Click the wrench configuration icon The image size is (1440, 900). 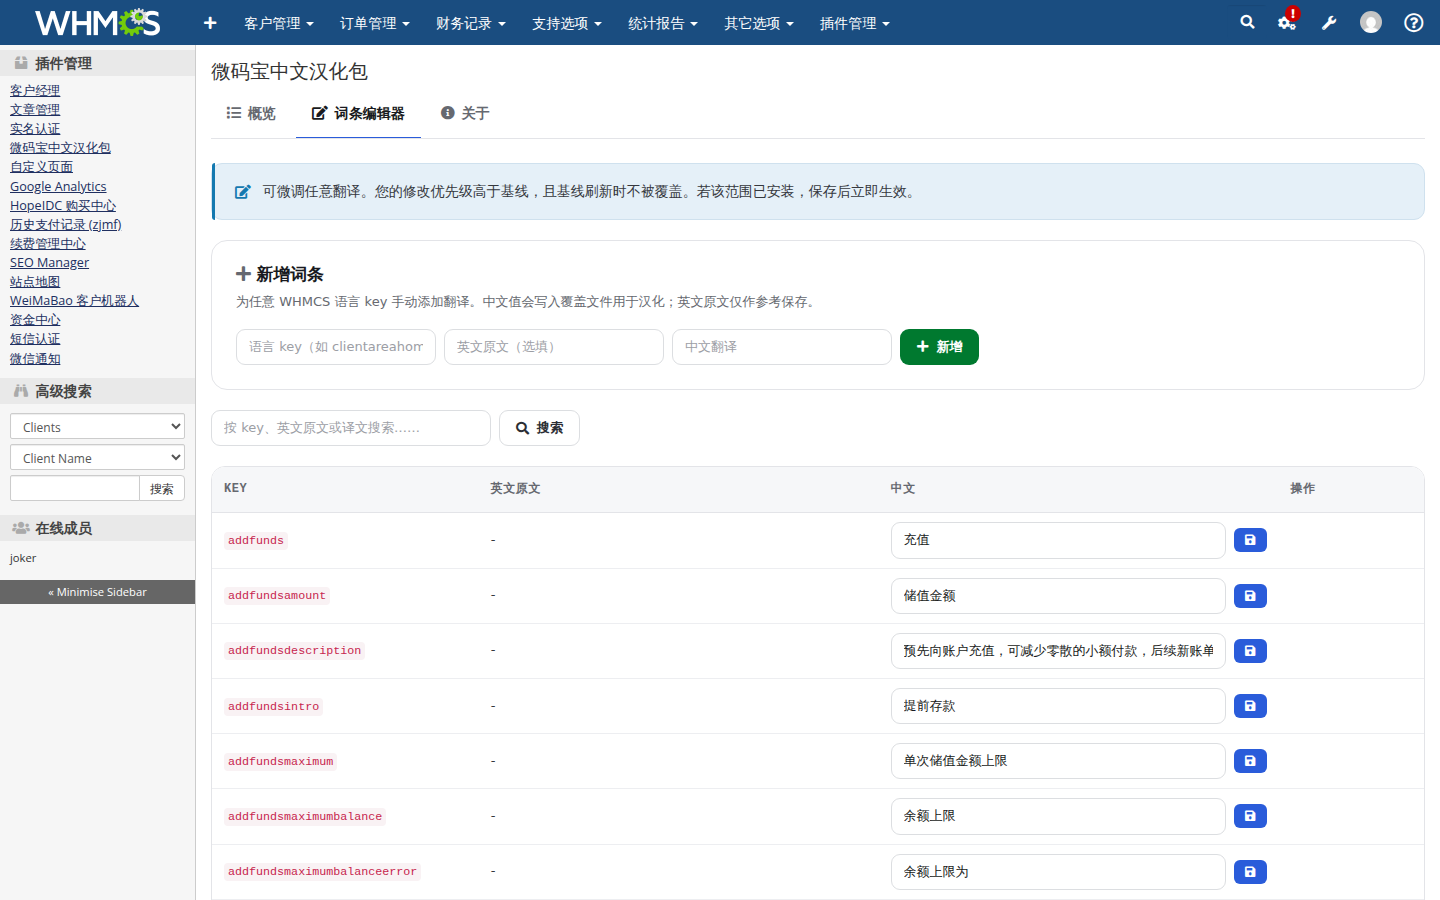point(1329,22)
